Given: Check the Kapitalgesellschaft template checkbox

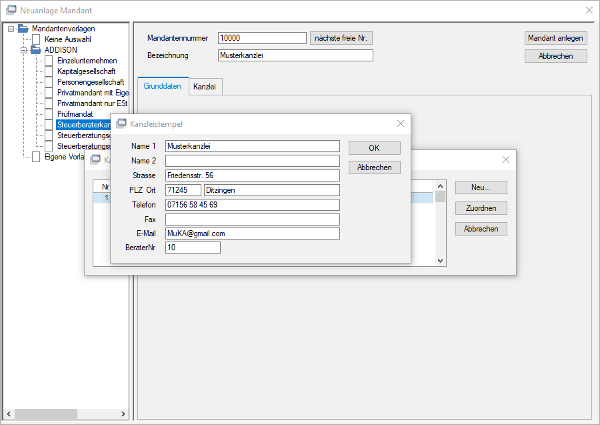Looking at the screenshot, I should pyautogui.click(x=49, y=71).
